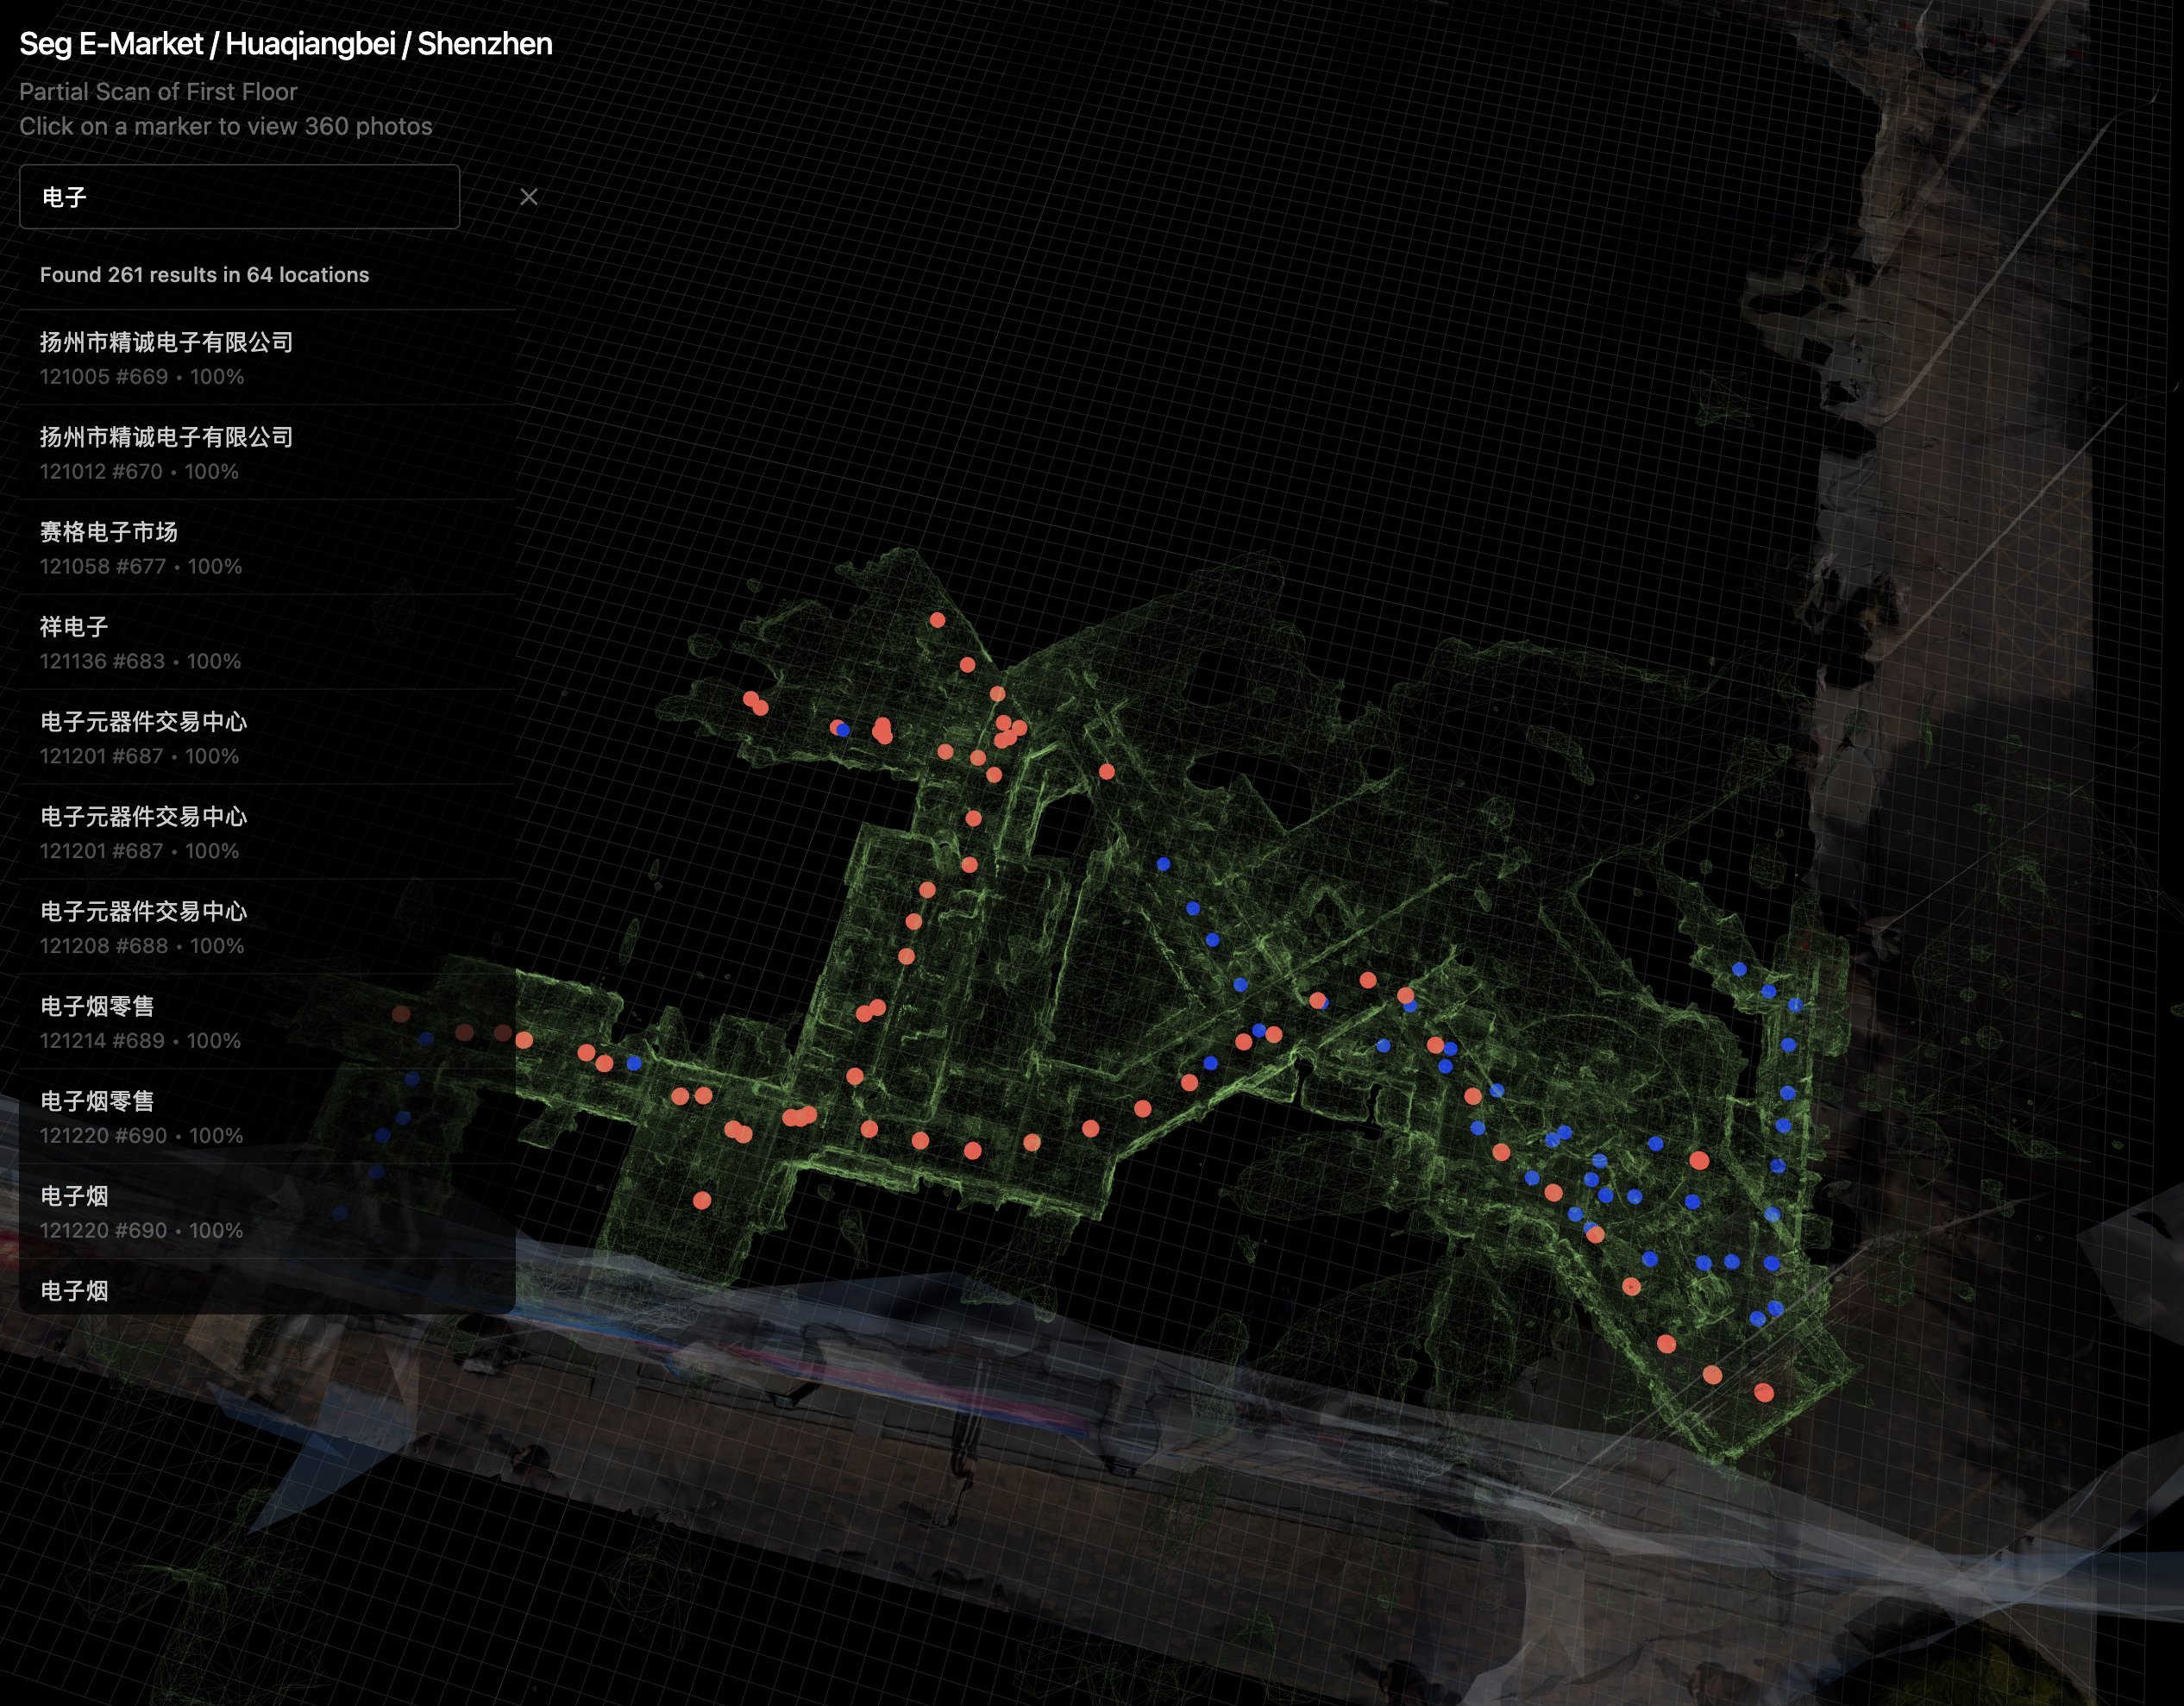The width and height of the screenshot is (2184, 1706).
Task: Click the 'Found 261 results' summary header
Action: pos(204,275)
